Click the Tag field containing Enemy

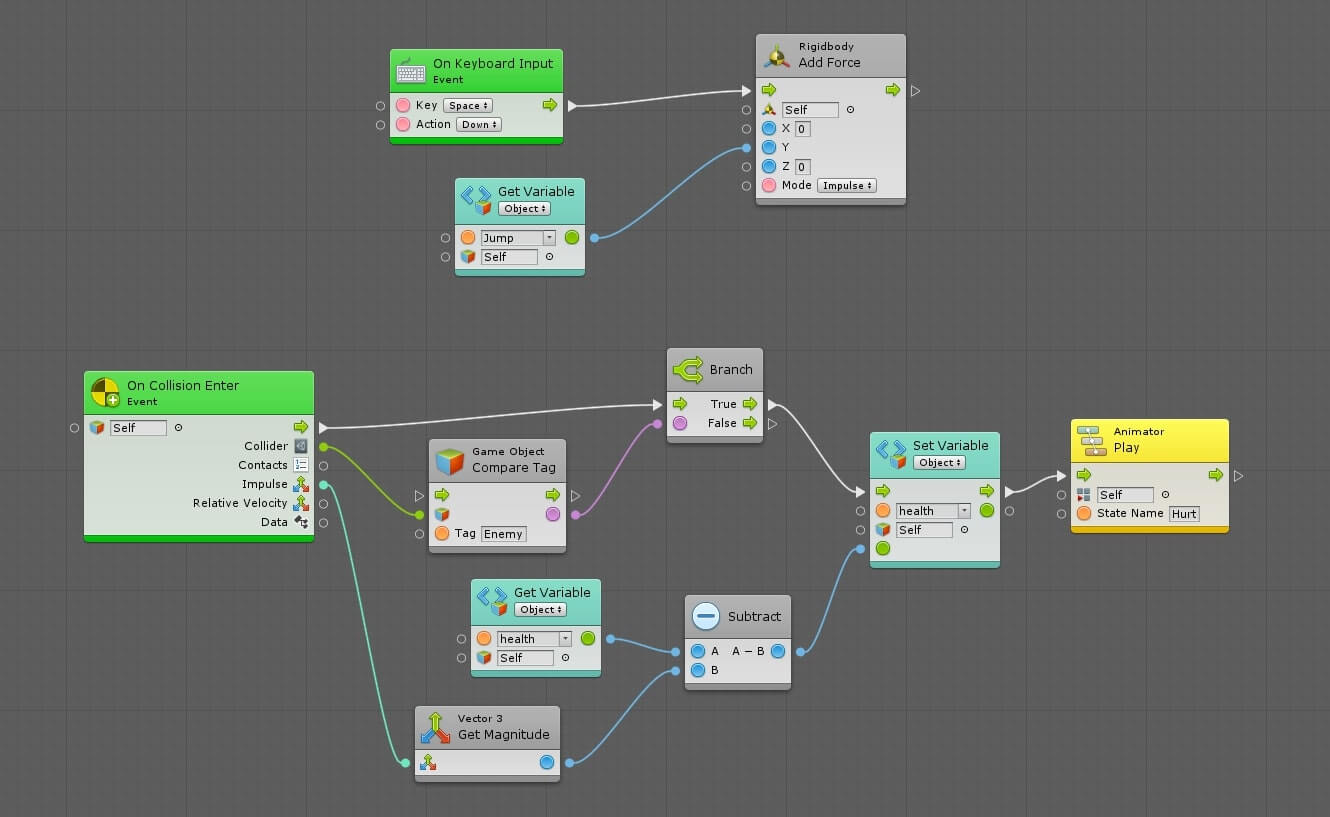[x=503, y=534]
